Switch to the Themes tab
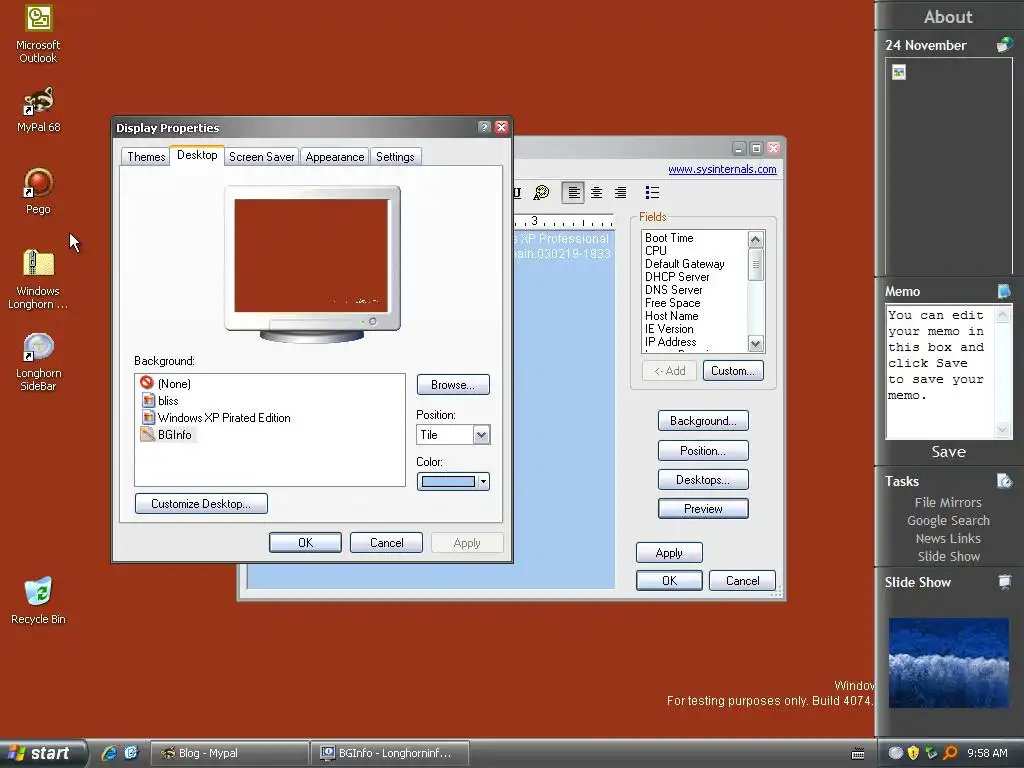The image size is (1024, 768). pyautogui.click(x=146, y=157)
